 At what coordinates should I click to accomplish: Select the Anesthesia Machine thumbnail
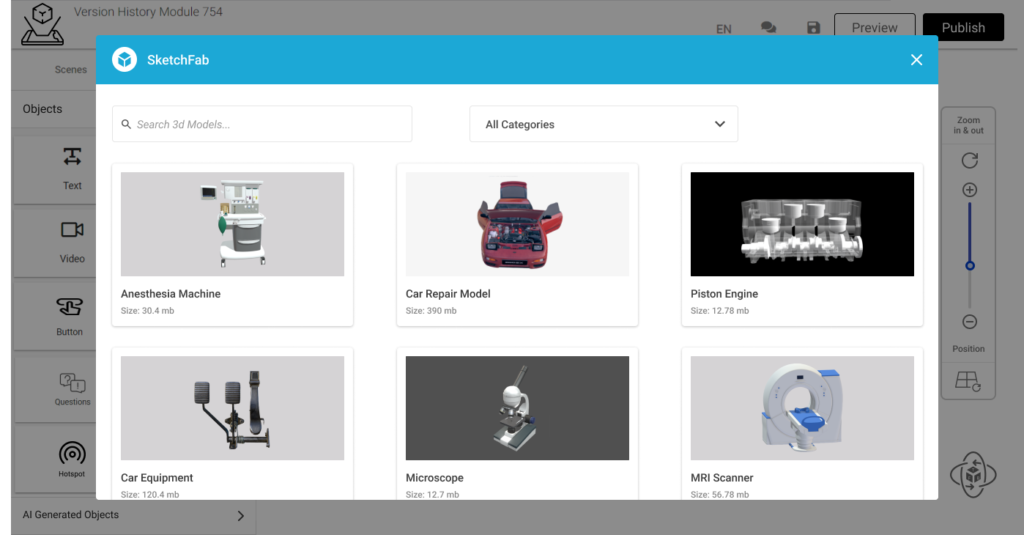click(x=232, y=224)
